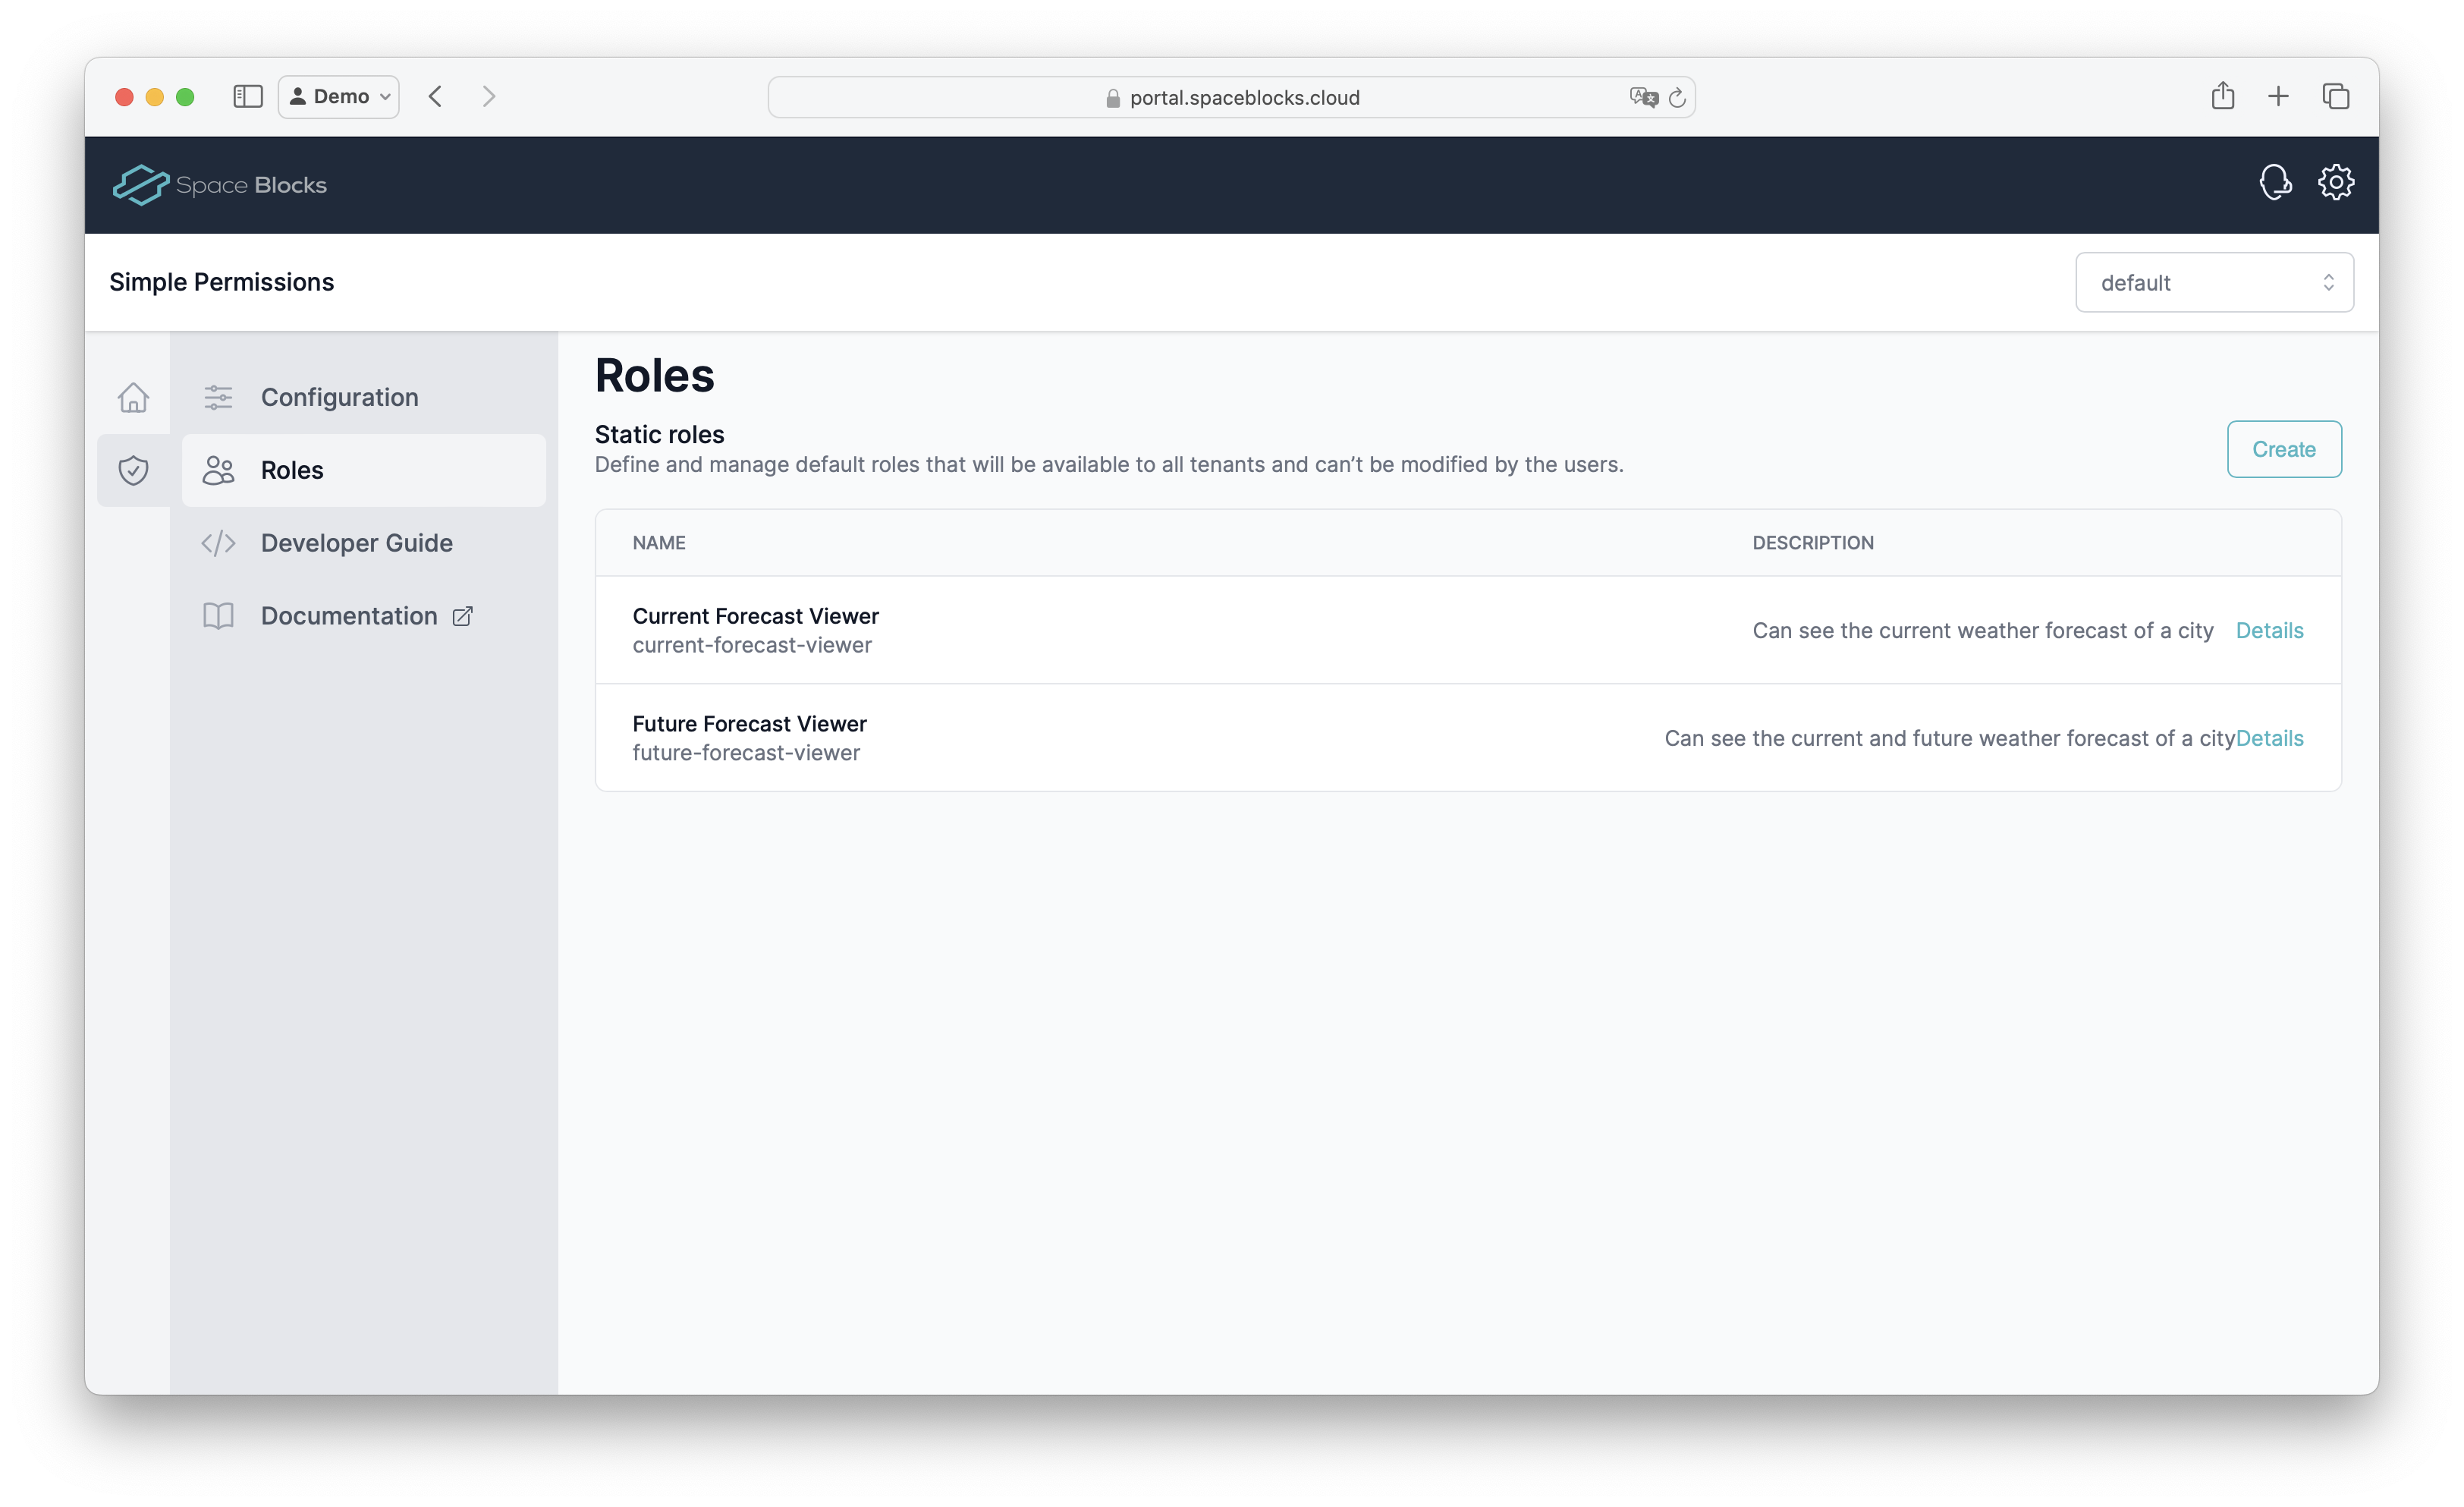Open the support headset icon
This screenshot has width=2464, height=1507.
2275,183
